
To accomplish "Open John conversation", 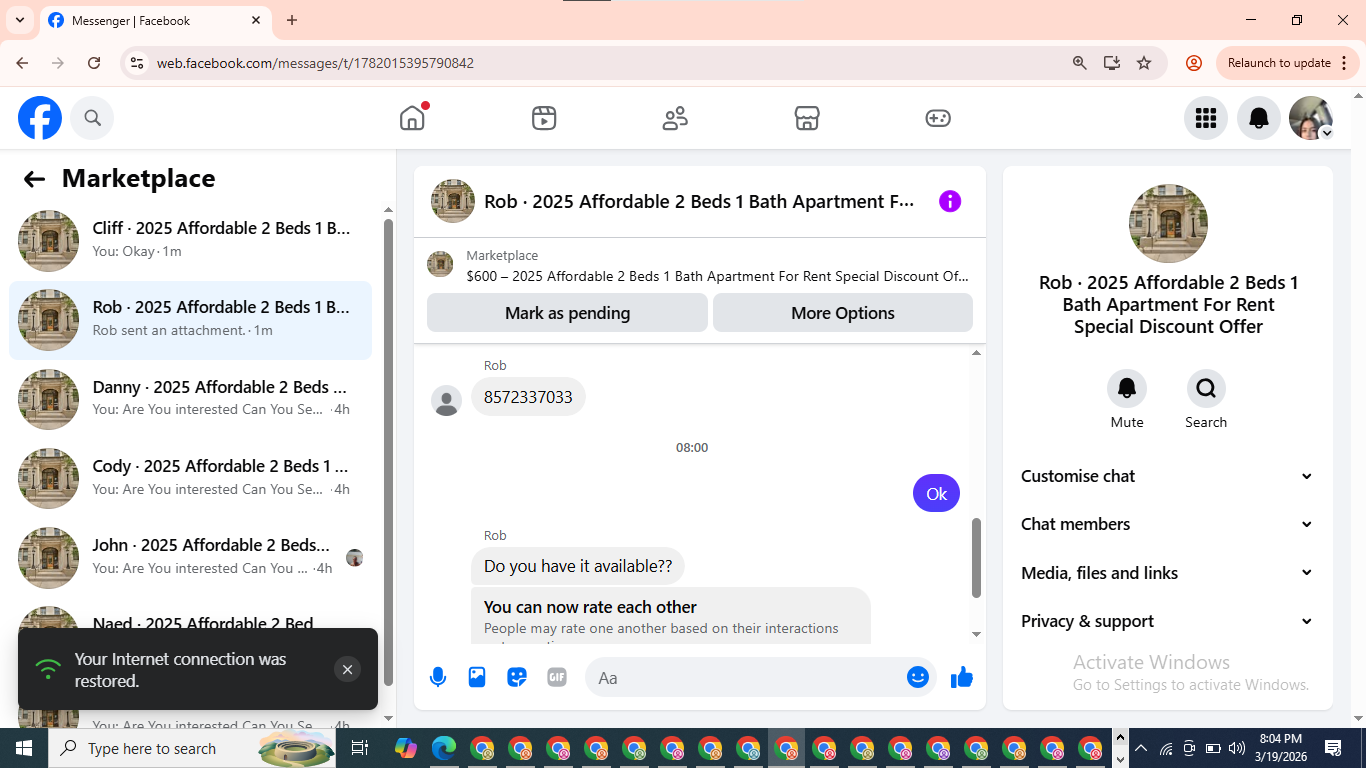I will (190, 557).
